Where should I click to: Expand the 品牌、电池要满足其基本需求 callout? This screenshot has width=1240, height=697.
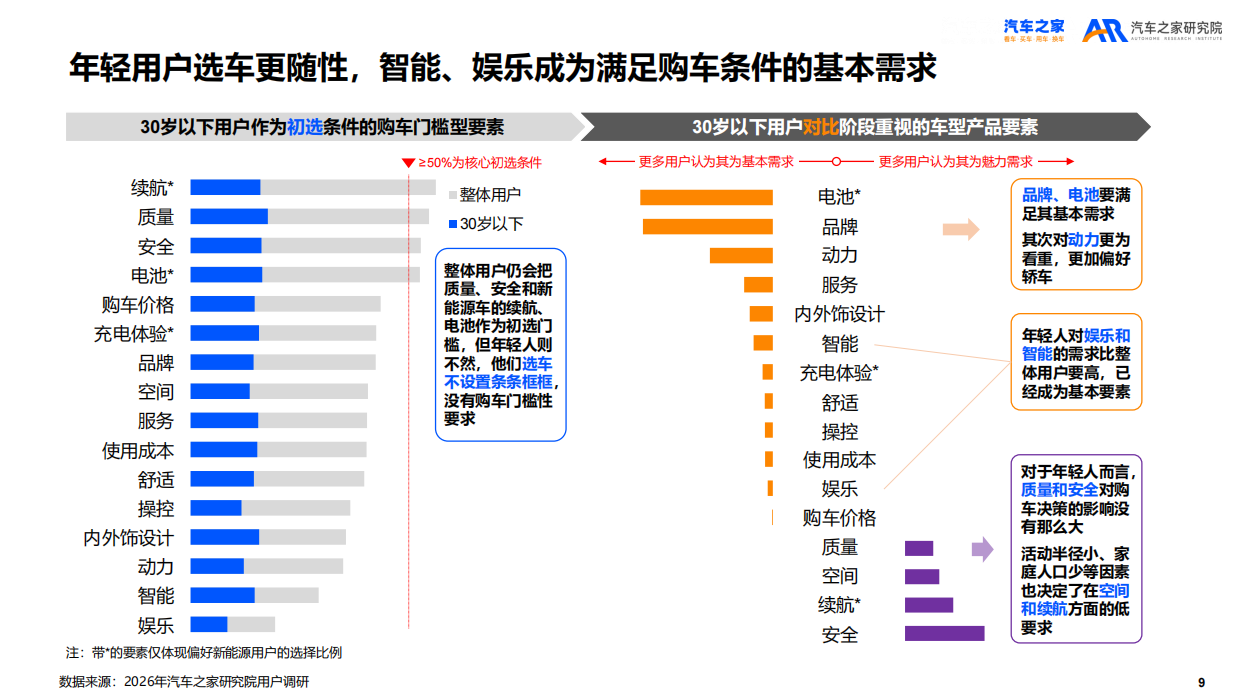coord(1074,234)
